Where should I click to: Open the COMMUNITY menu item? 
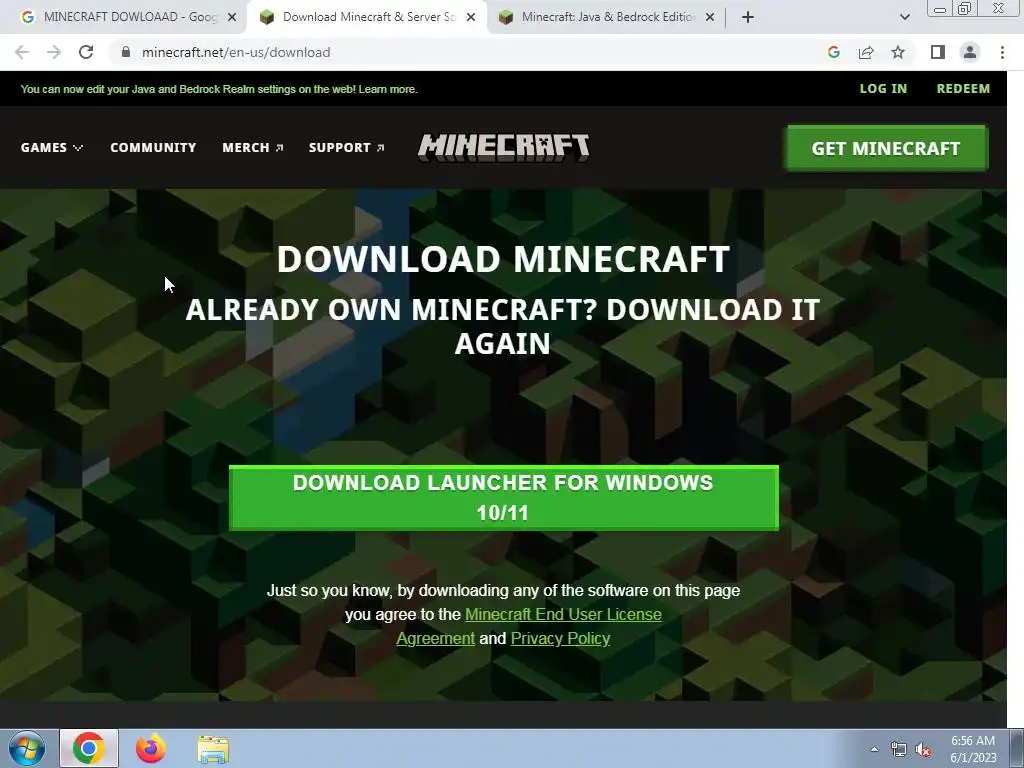click(153, 148)
